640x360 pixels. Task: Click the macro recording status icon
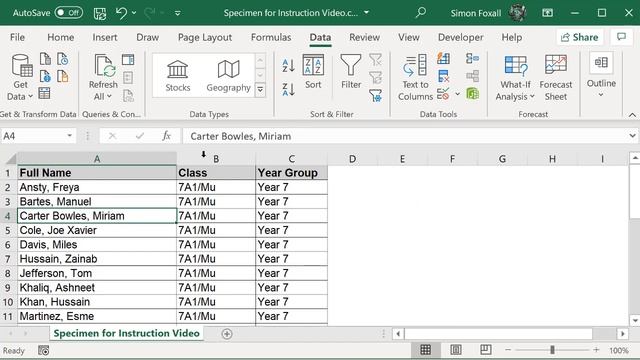click(x=43, y=350)
